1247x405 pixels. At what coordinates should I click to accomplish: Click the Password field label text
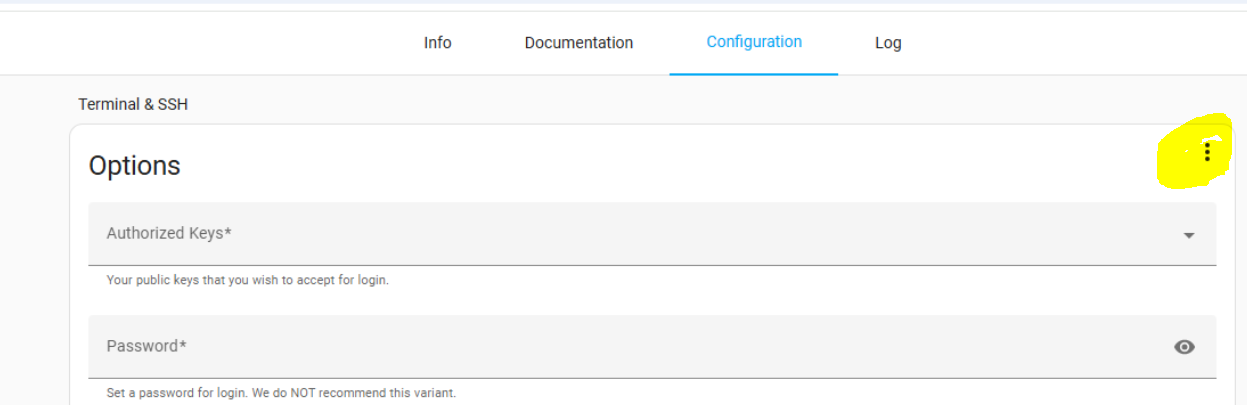(x=147, y=346)
